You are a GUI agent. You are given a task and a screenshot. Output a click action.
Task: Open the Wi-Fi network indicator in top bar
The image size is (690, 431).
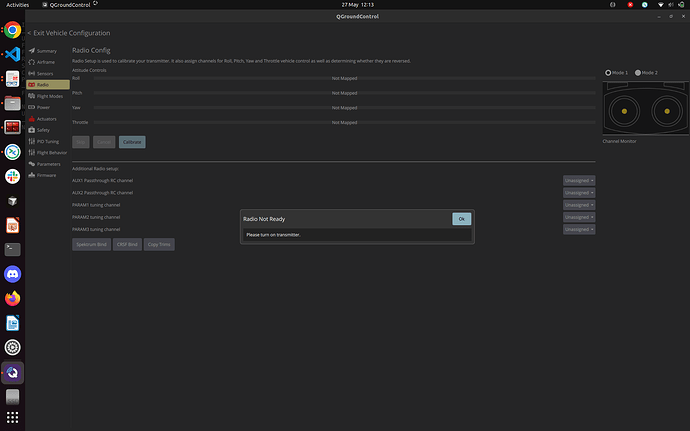(x=660, y=5)
